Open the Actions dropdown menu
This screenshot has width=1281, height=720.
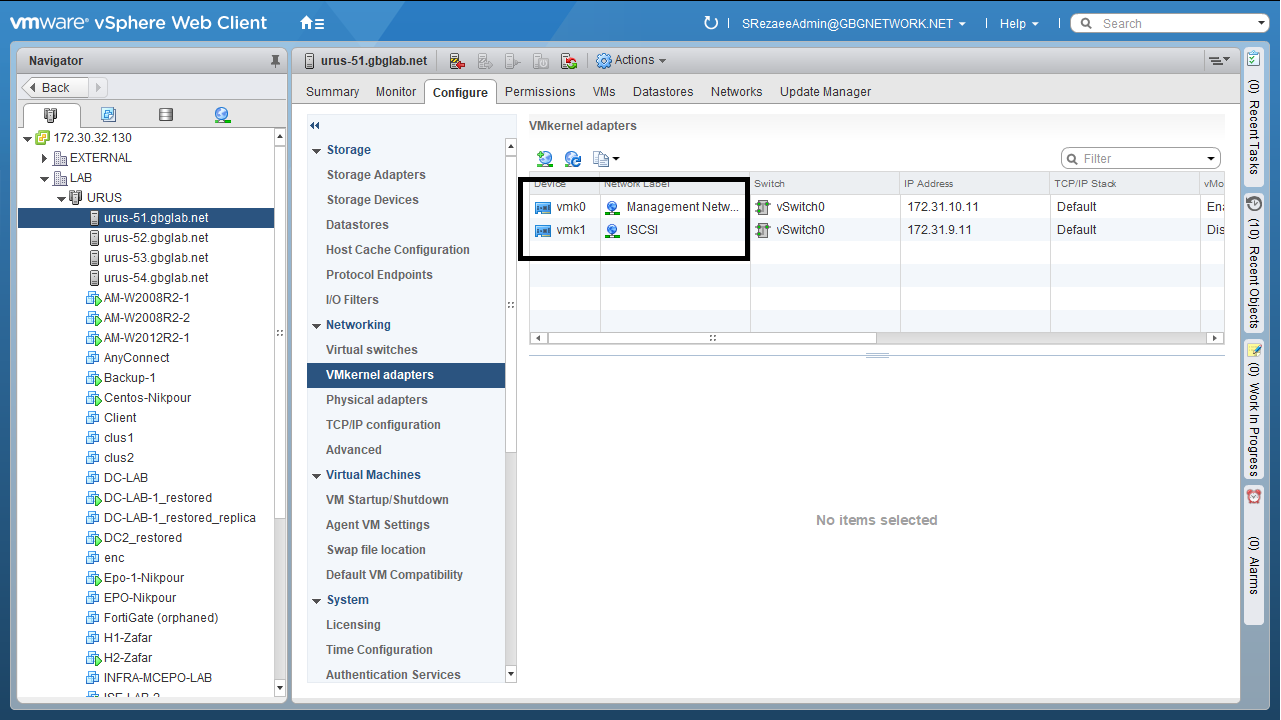click(x=631, y=61)
